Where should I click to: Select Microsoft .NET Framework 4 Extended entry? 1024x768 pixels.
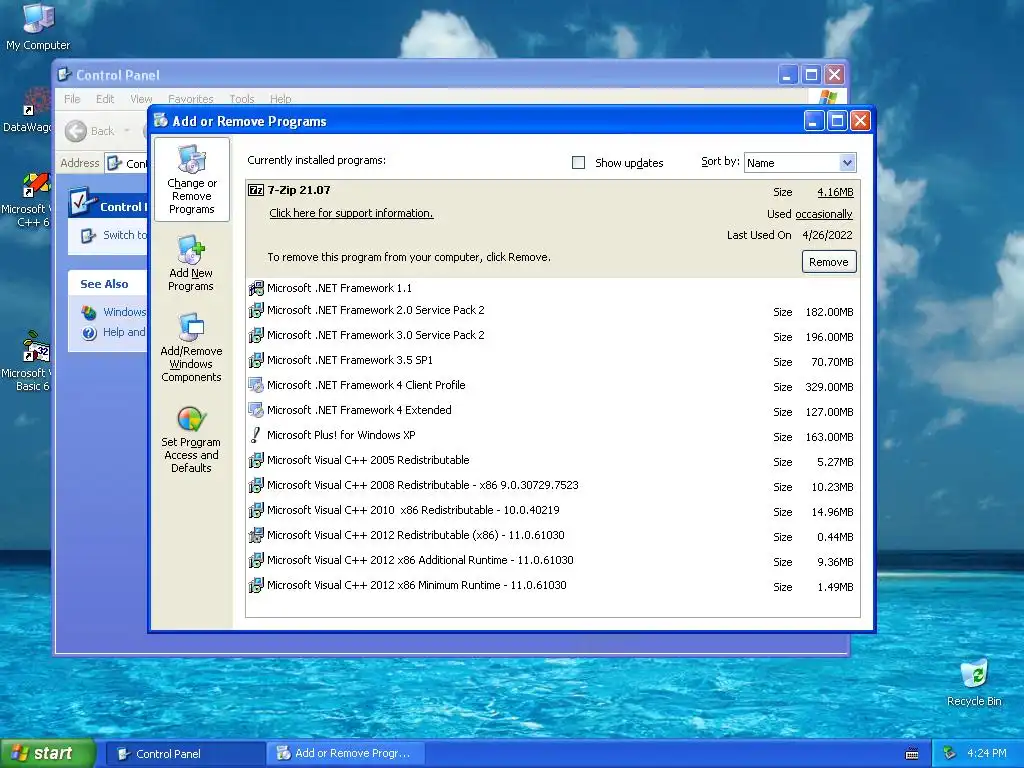tap(552, 411)
